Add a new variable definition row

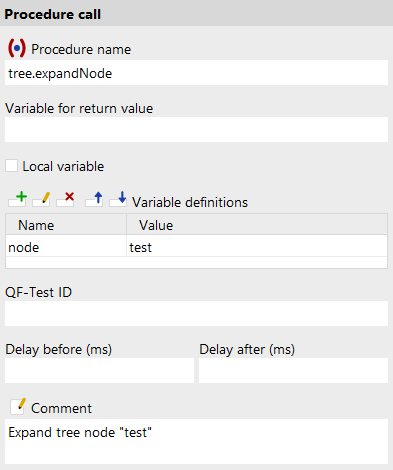[18, 199]
